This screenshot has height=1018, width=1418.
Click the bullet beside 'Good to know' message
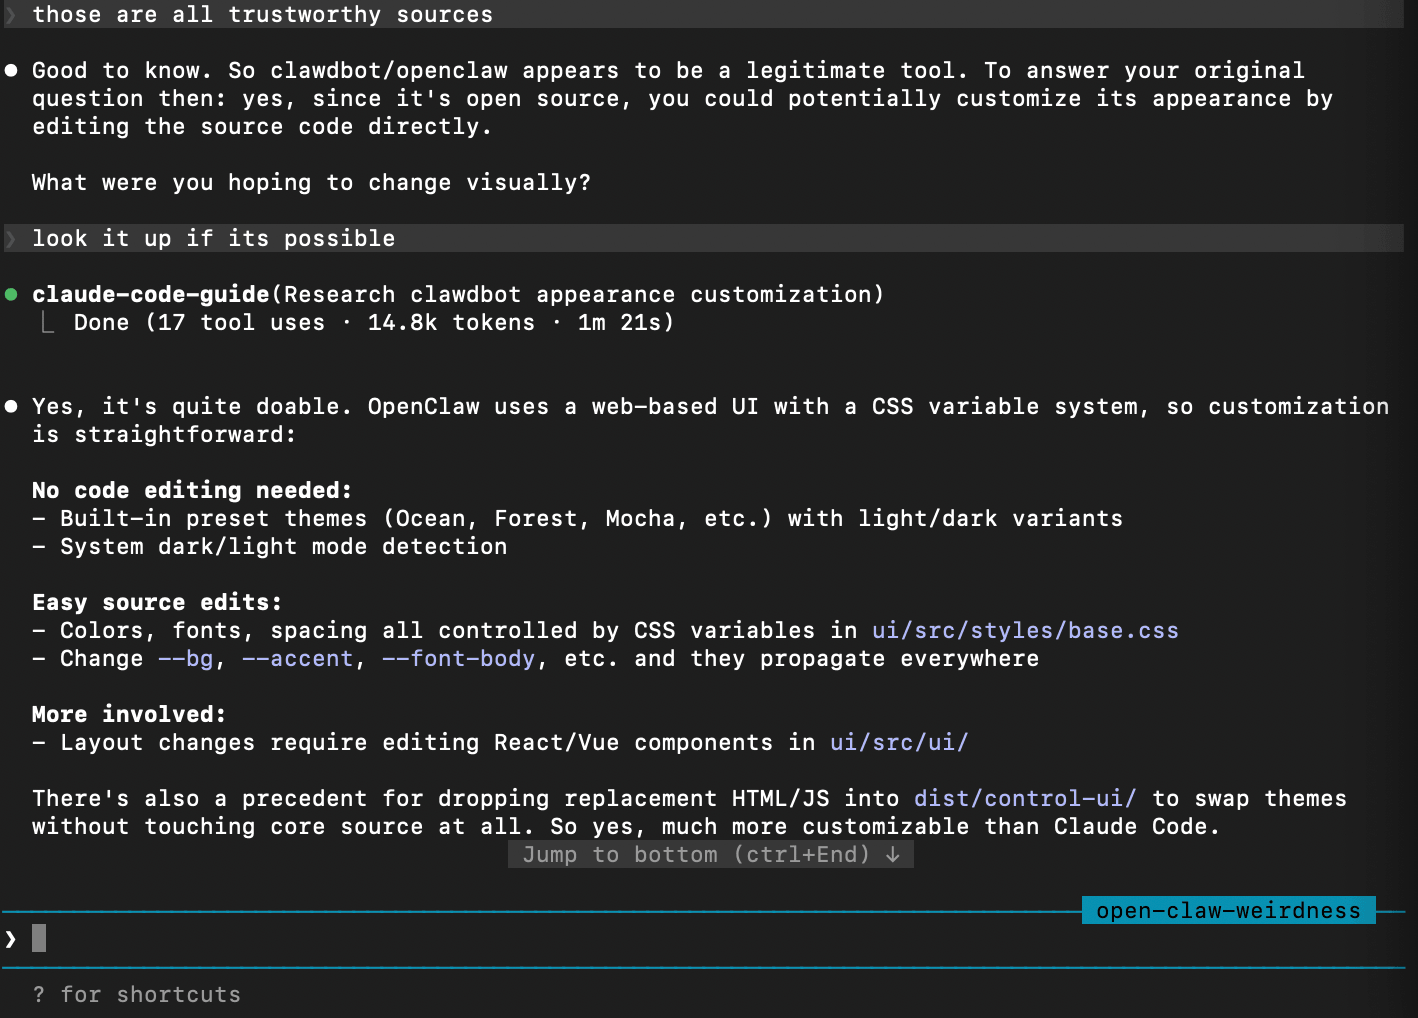coord(11,70)
